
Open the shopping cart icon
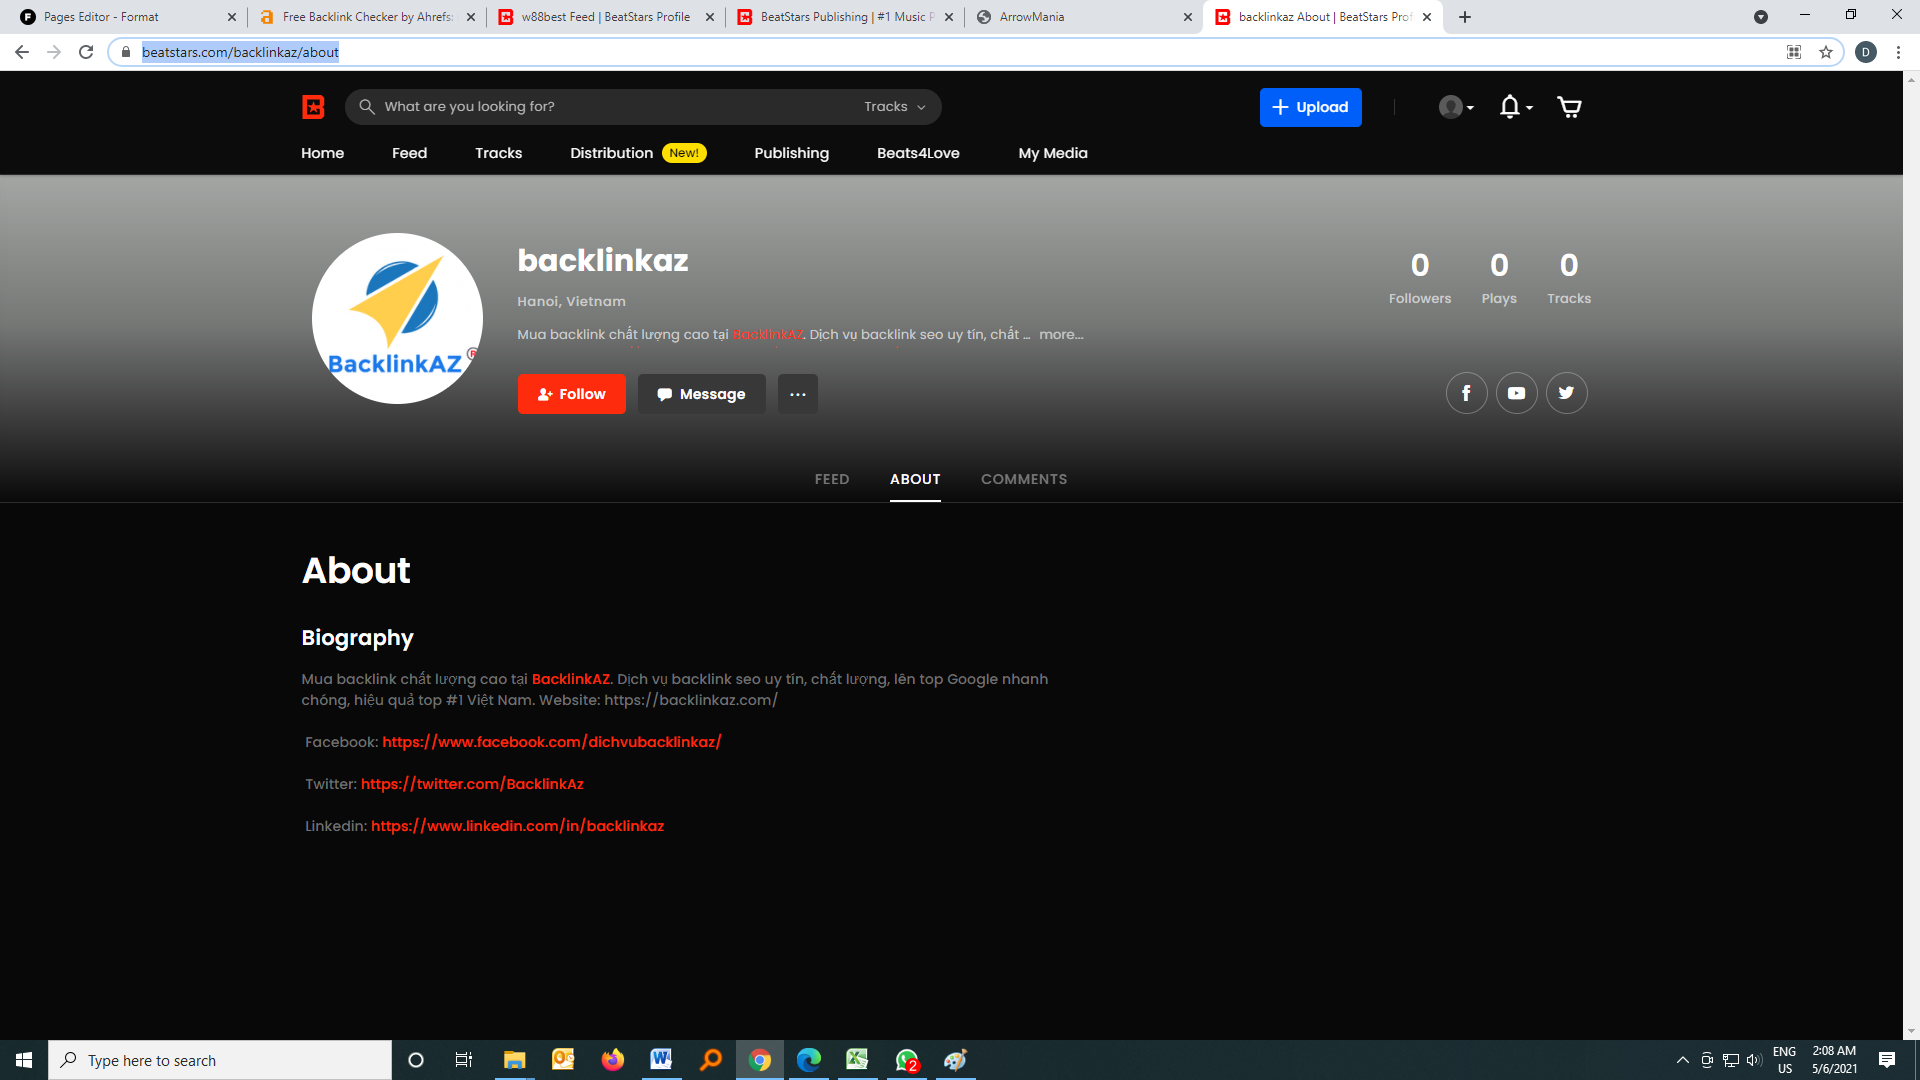click(x=1569, y=107)
